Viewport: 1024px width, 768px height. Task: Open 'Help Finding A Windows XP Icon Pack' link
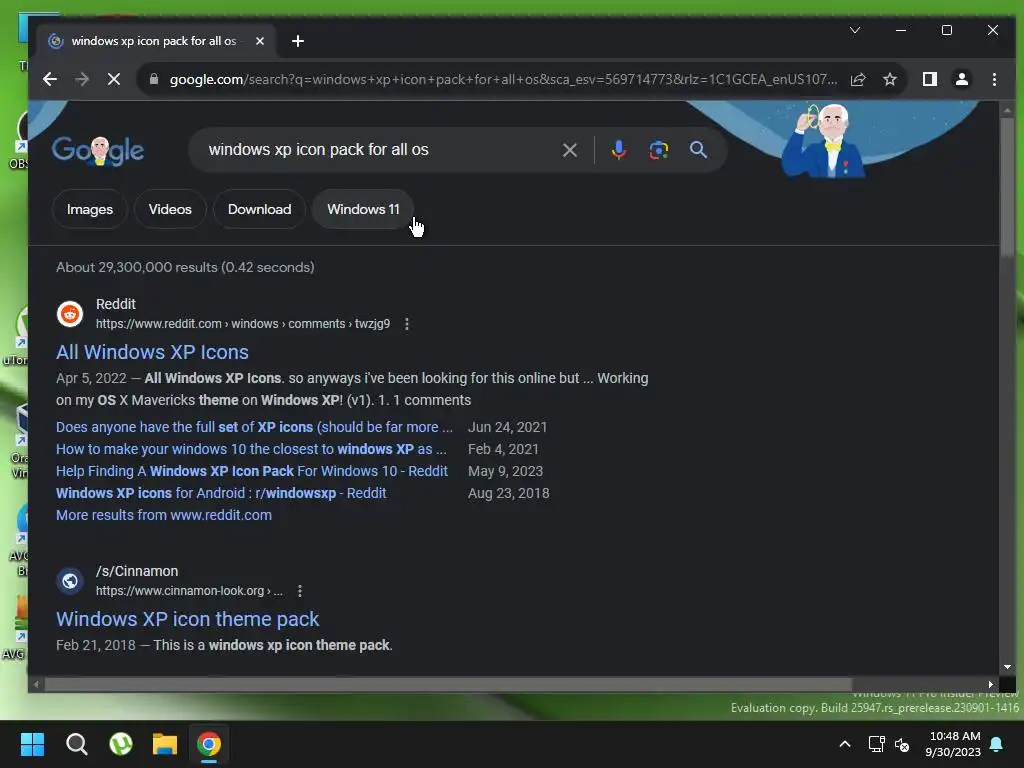click(x=251, y=471)
